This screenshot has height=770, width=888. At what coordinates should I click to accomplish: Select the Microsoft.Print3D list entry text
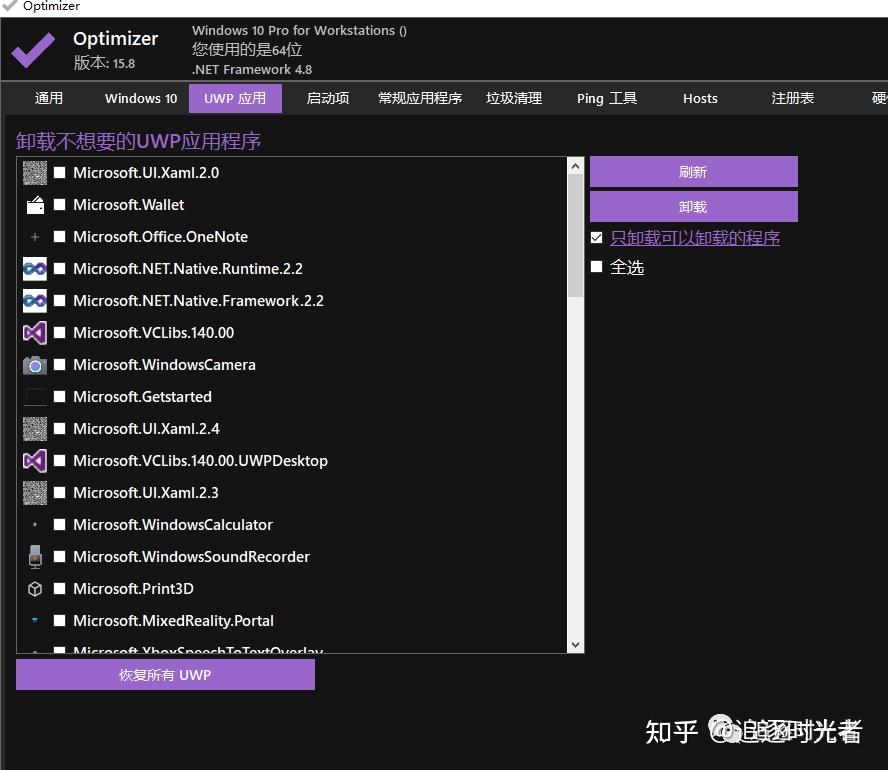pyautogui.click(x=134, y=589)
